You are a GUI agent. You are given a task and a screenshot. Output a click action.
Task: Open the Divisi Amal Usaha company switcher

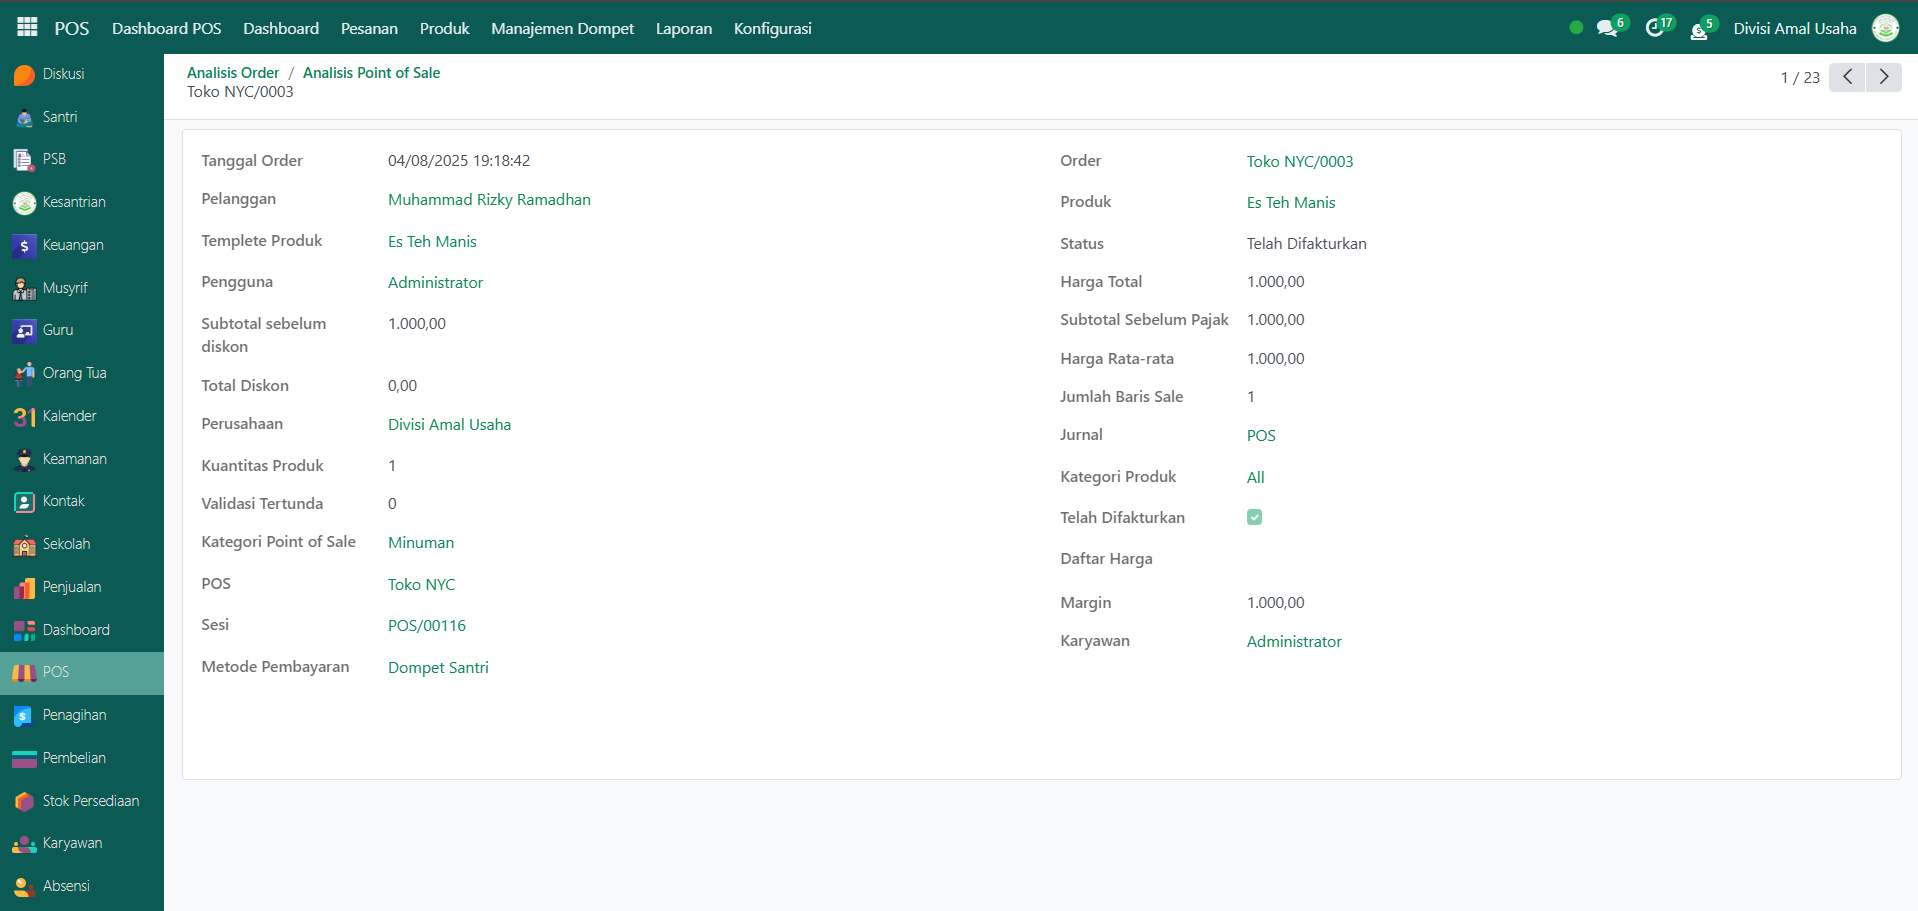[1794, 28]
